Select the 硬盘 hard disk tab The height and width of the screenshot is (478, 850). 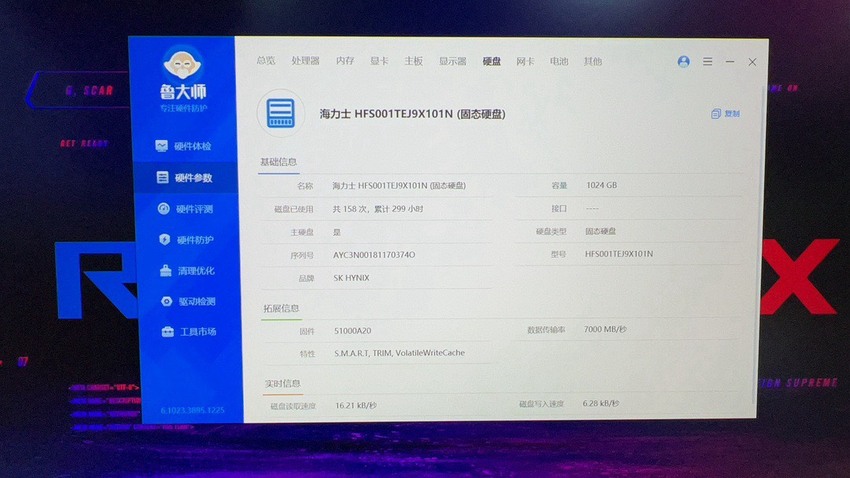(492, 61)
